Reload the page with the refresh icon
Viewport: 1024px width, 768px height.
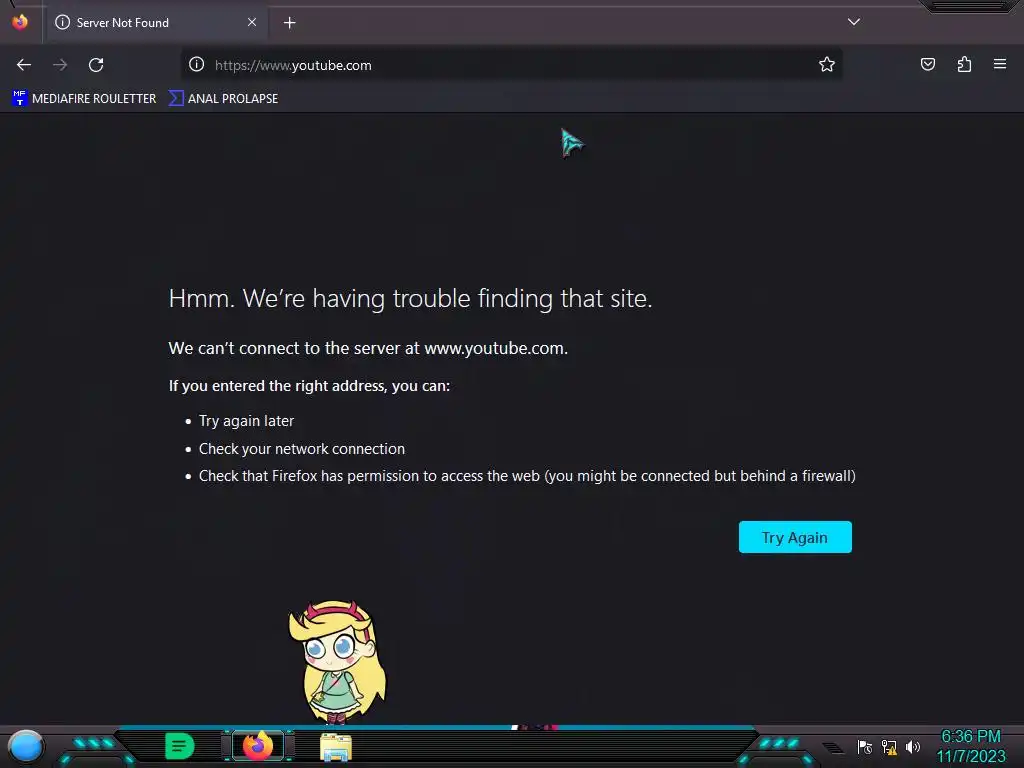96,65
